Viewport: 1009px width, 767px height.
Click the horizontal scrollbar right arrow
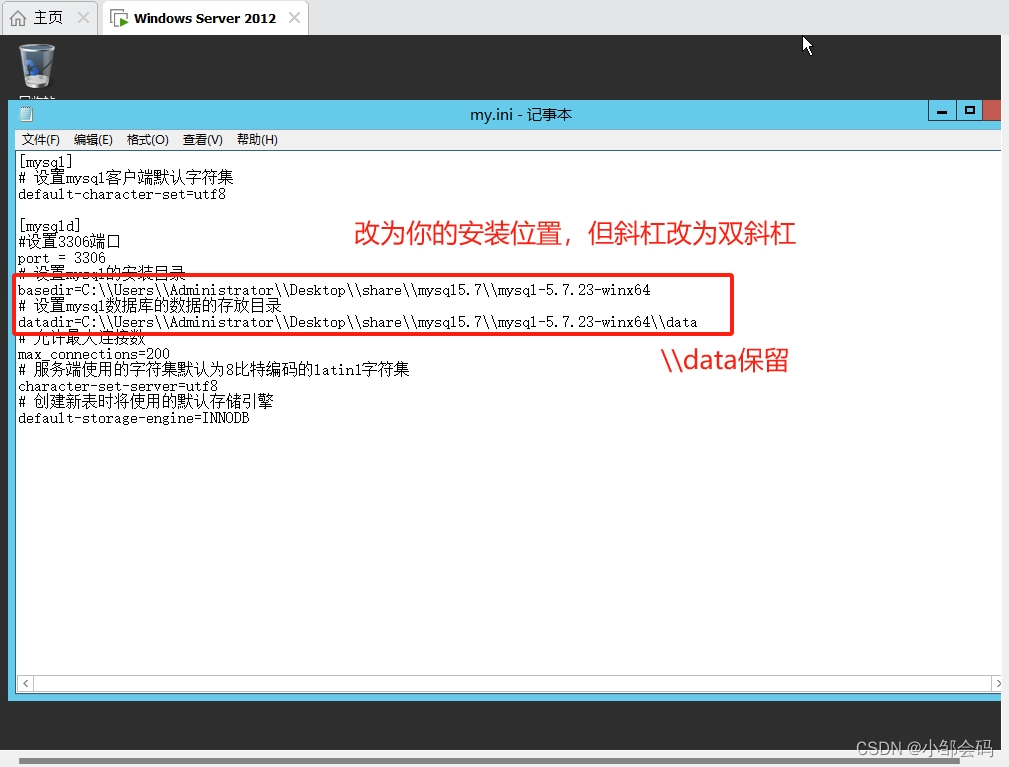click(997, 683)
